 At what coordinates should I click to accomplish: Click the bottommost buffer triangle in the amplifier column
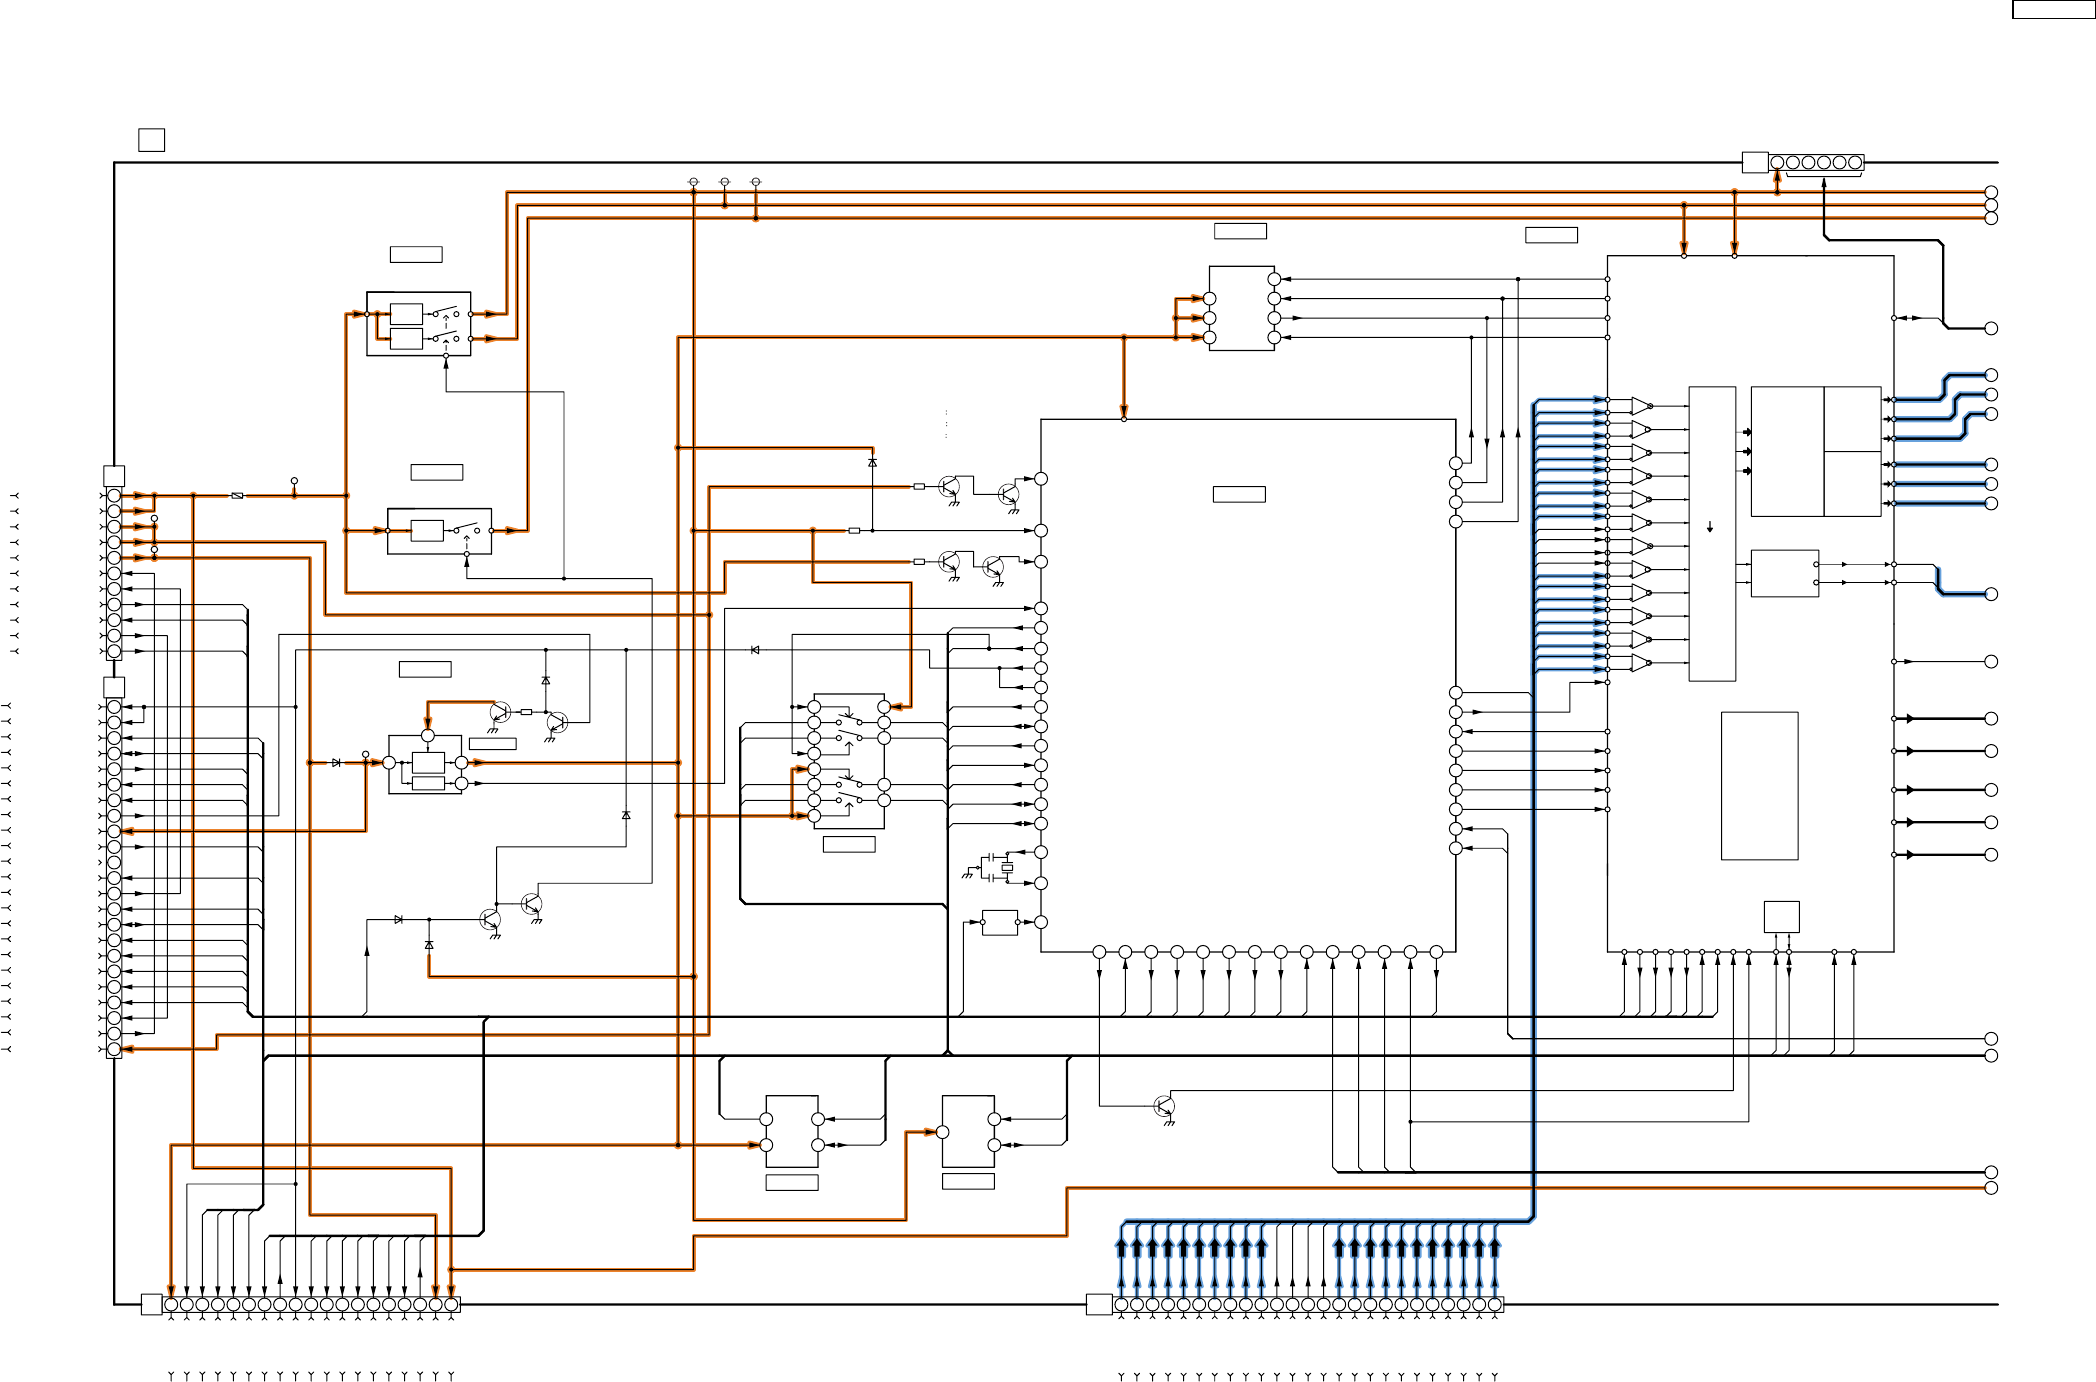(x=1640, y=663)
